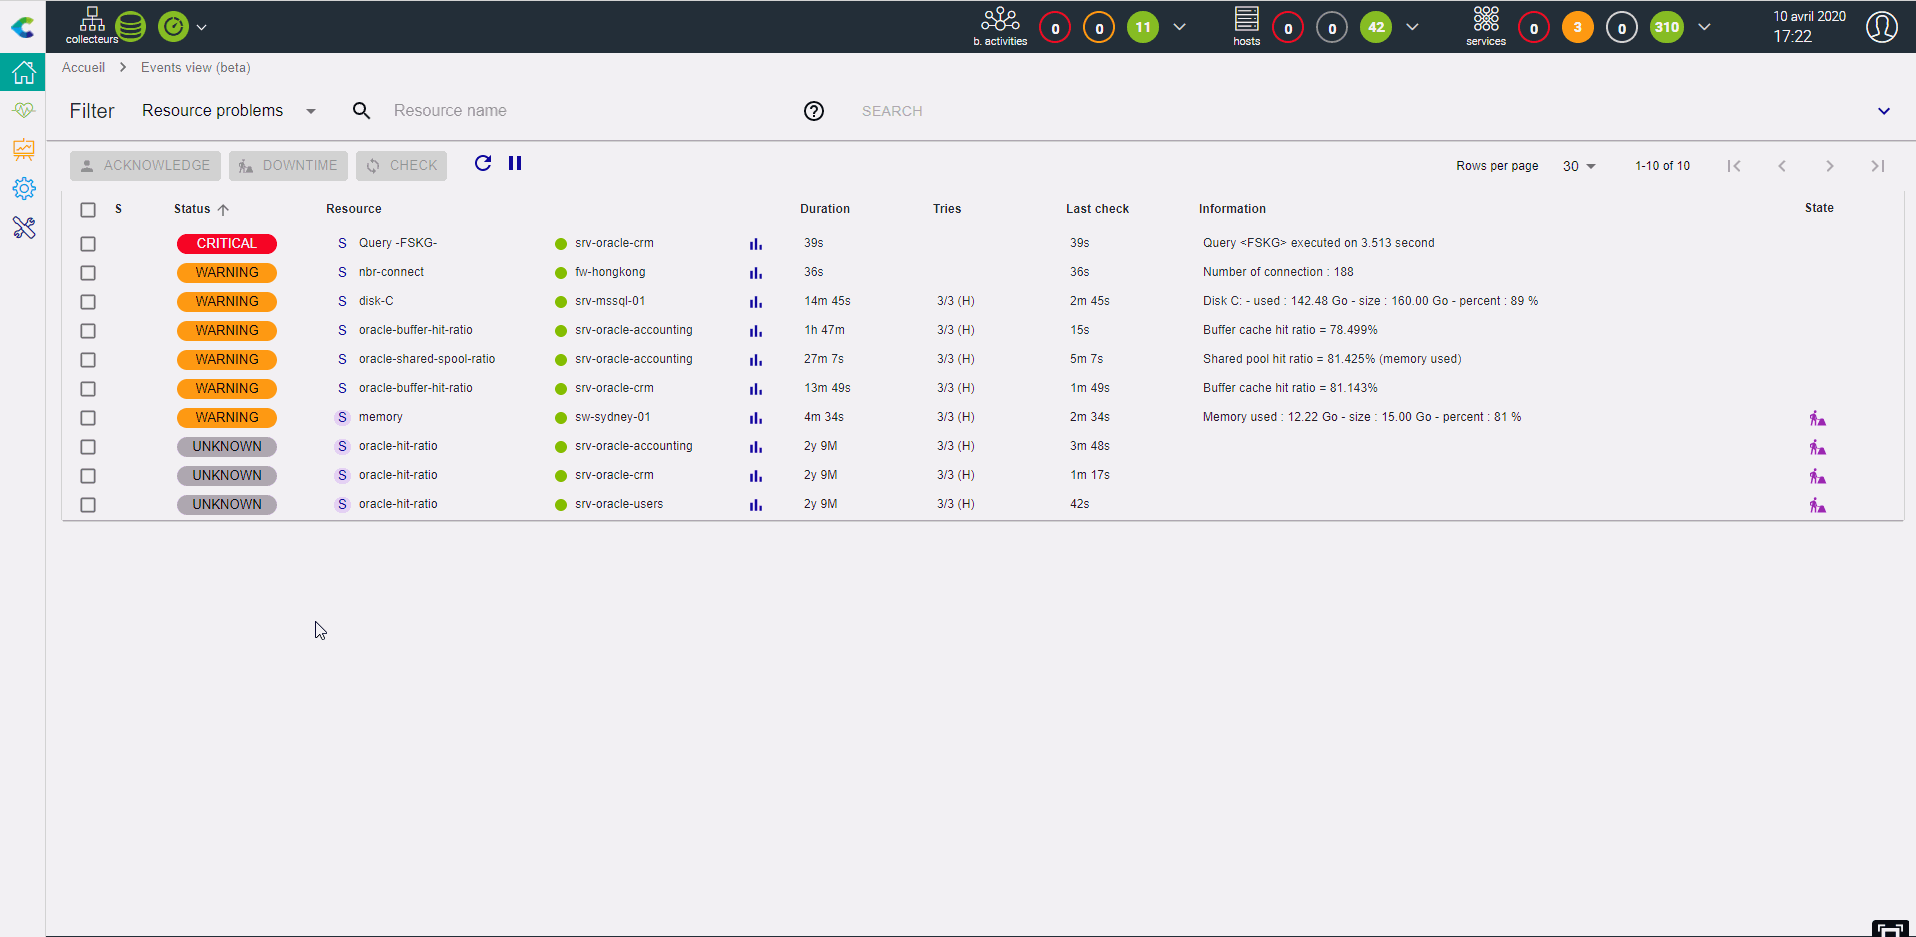Go to first page arrow
The height and width of the screenshot is (937, 1916).
1734,166
